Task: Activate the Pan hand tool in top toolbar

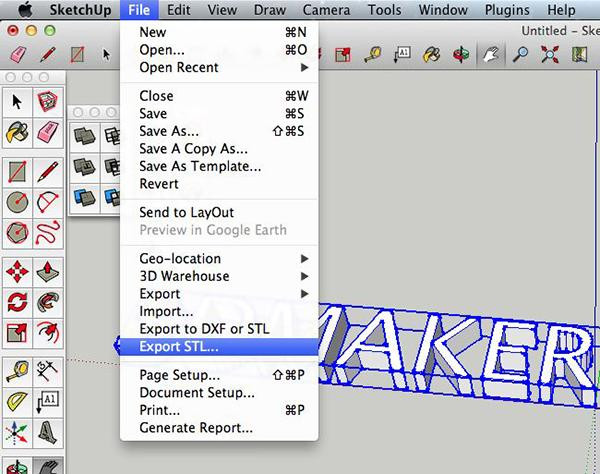Action: pyautogui.click(x=491, y=54)
